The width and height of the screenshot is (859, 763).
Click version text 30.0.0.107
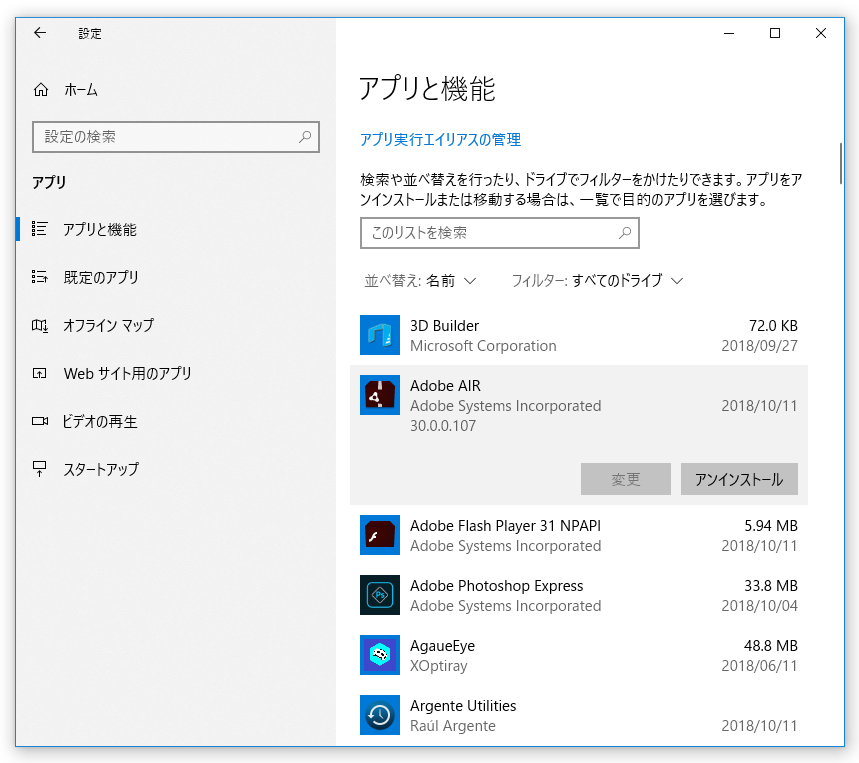pos(443,426)
